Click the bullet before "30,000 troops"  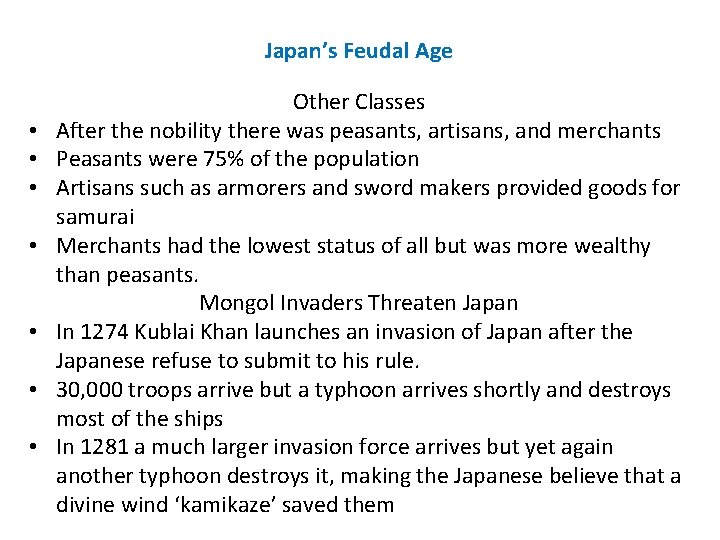[33, 390]
